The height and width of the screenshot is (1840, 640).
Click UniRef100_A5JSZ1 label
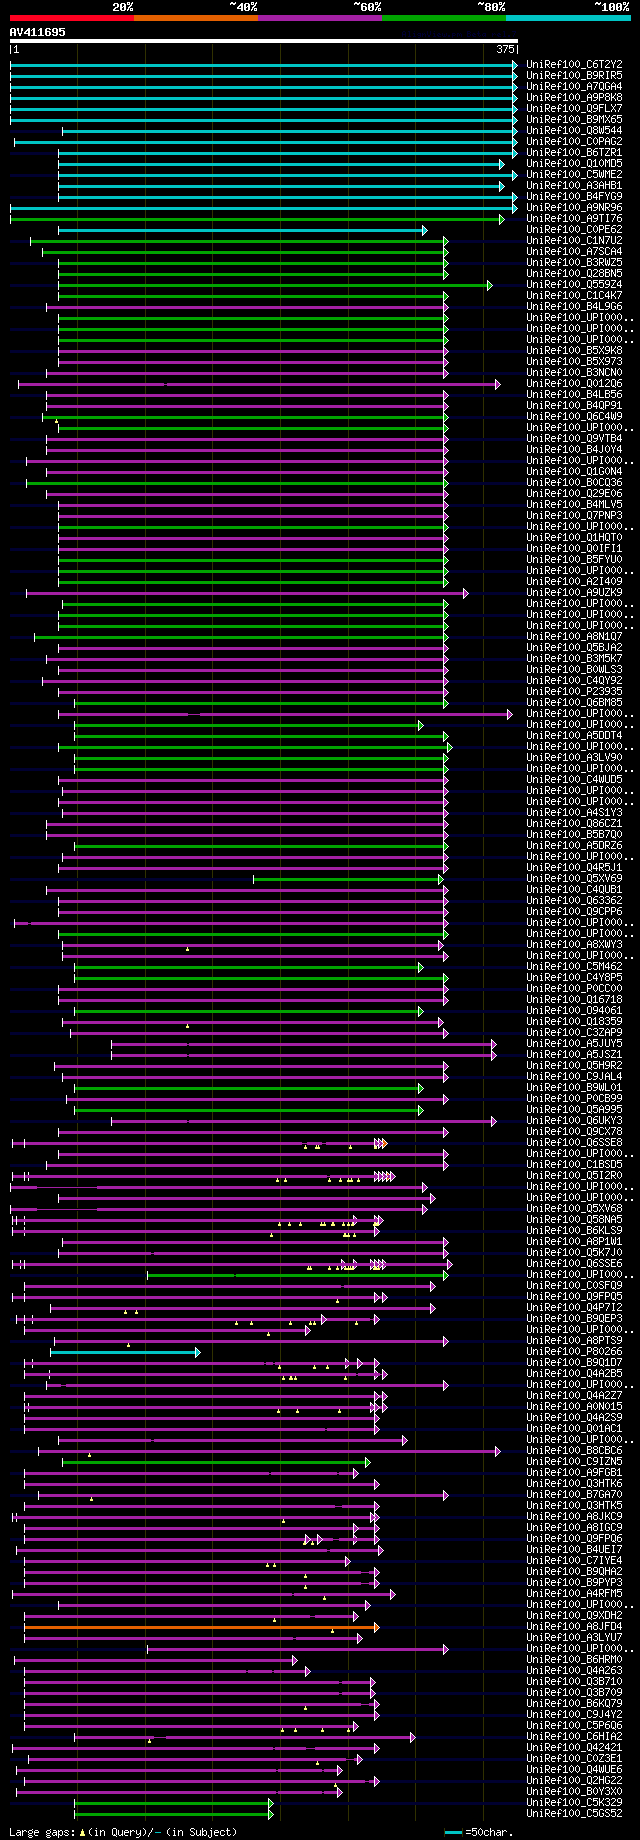[x=574, y=1054]
